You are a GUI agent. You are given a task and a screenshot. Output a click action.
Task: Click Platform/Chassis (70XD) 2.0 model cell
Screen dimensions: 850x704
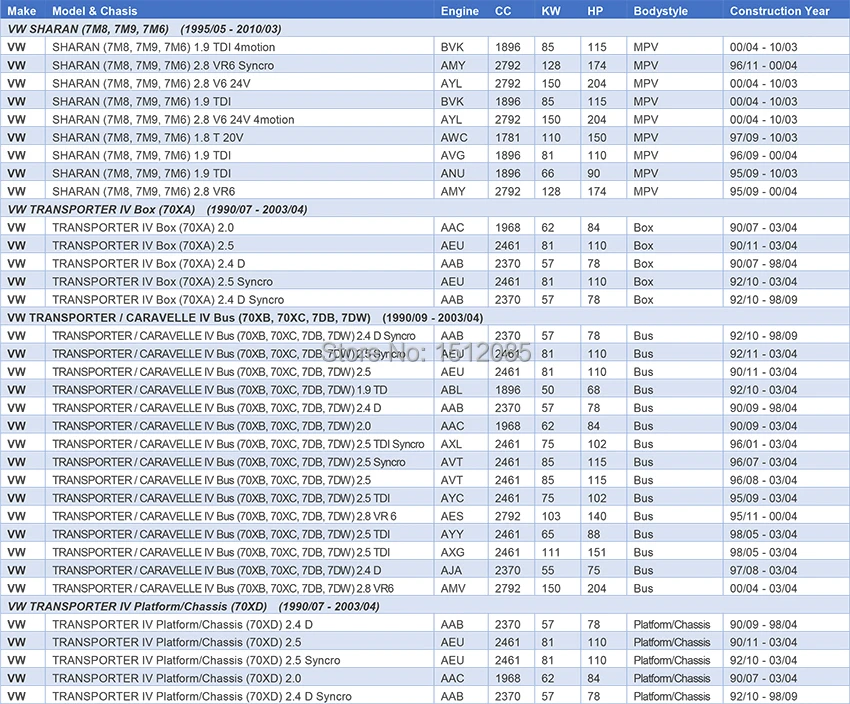(x=176, y=678)
